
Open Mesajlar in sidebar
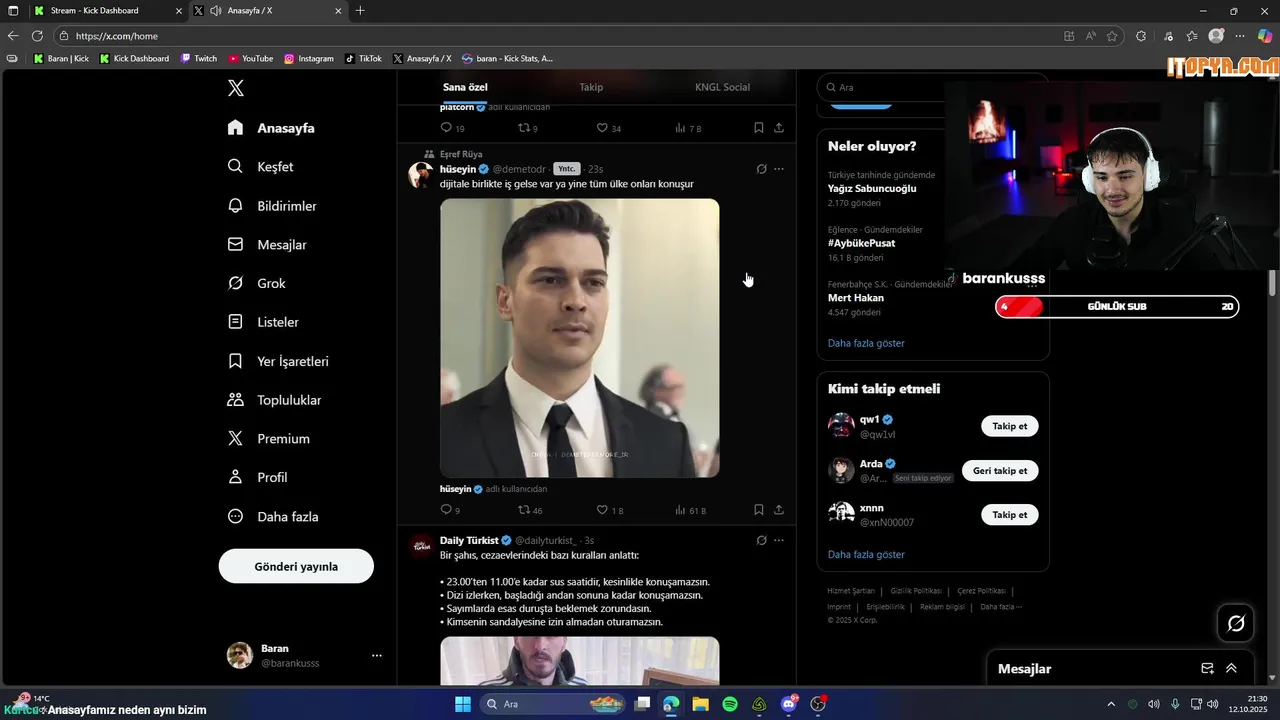click(x=267, y=245)
